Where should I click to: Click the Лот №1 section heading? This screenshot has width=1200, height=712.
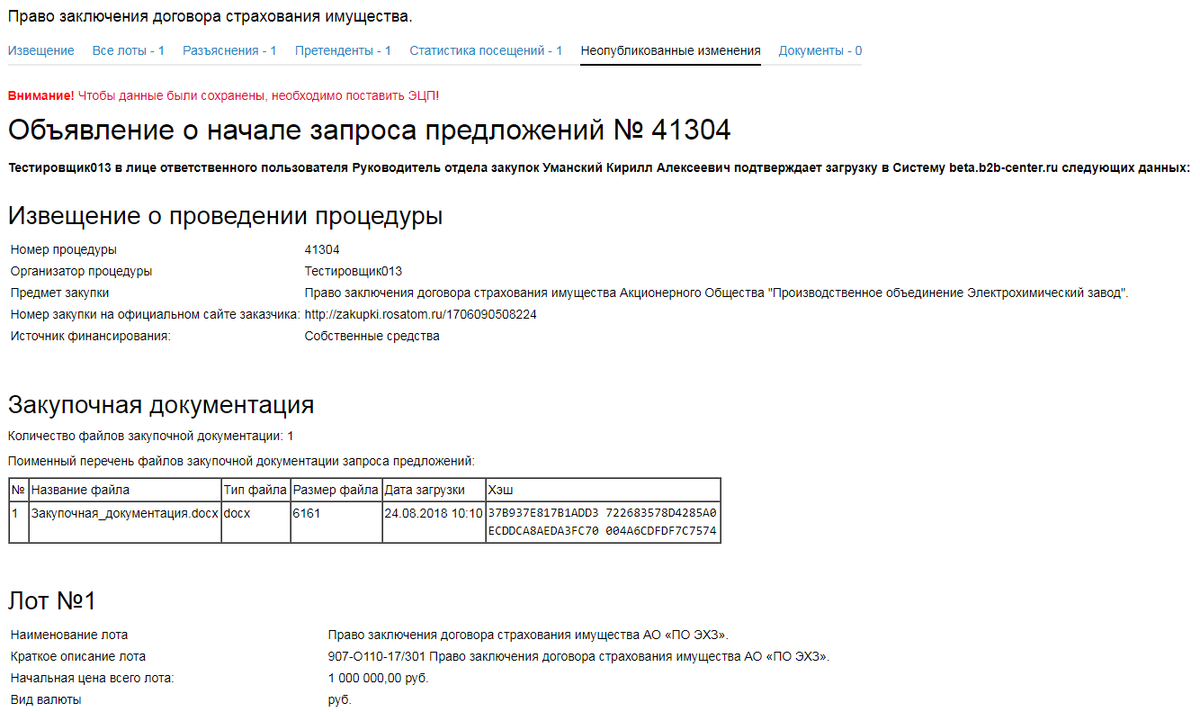(52, 601)
